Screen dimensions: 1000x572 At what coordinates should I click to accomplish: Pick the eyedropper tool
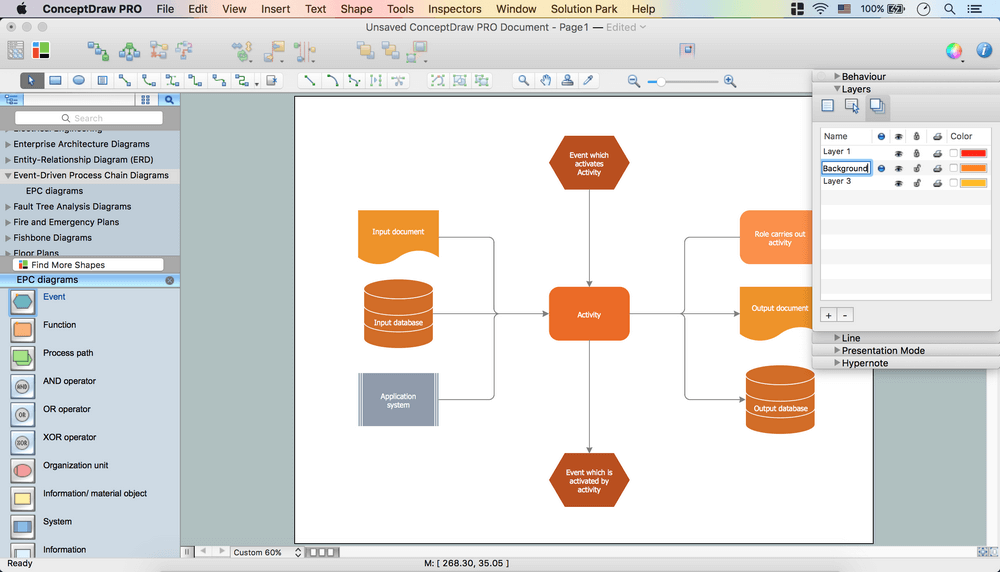point(589,80)
